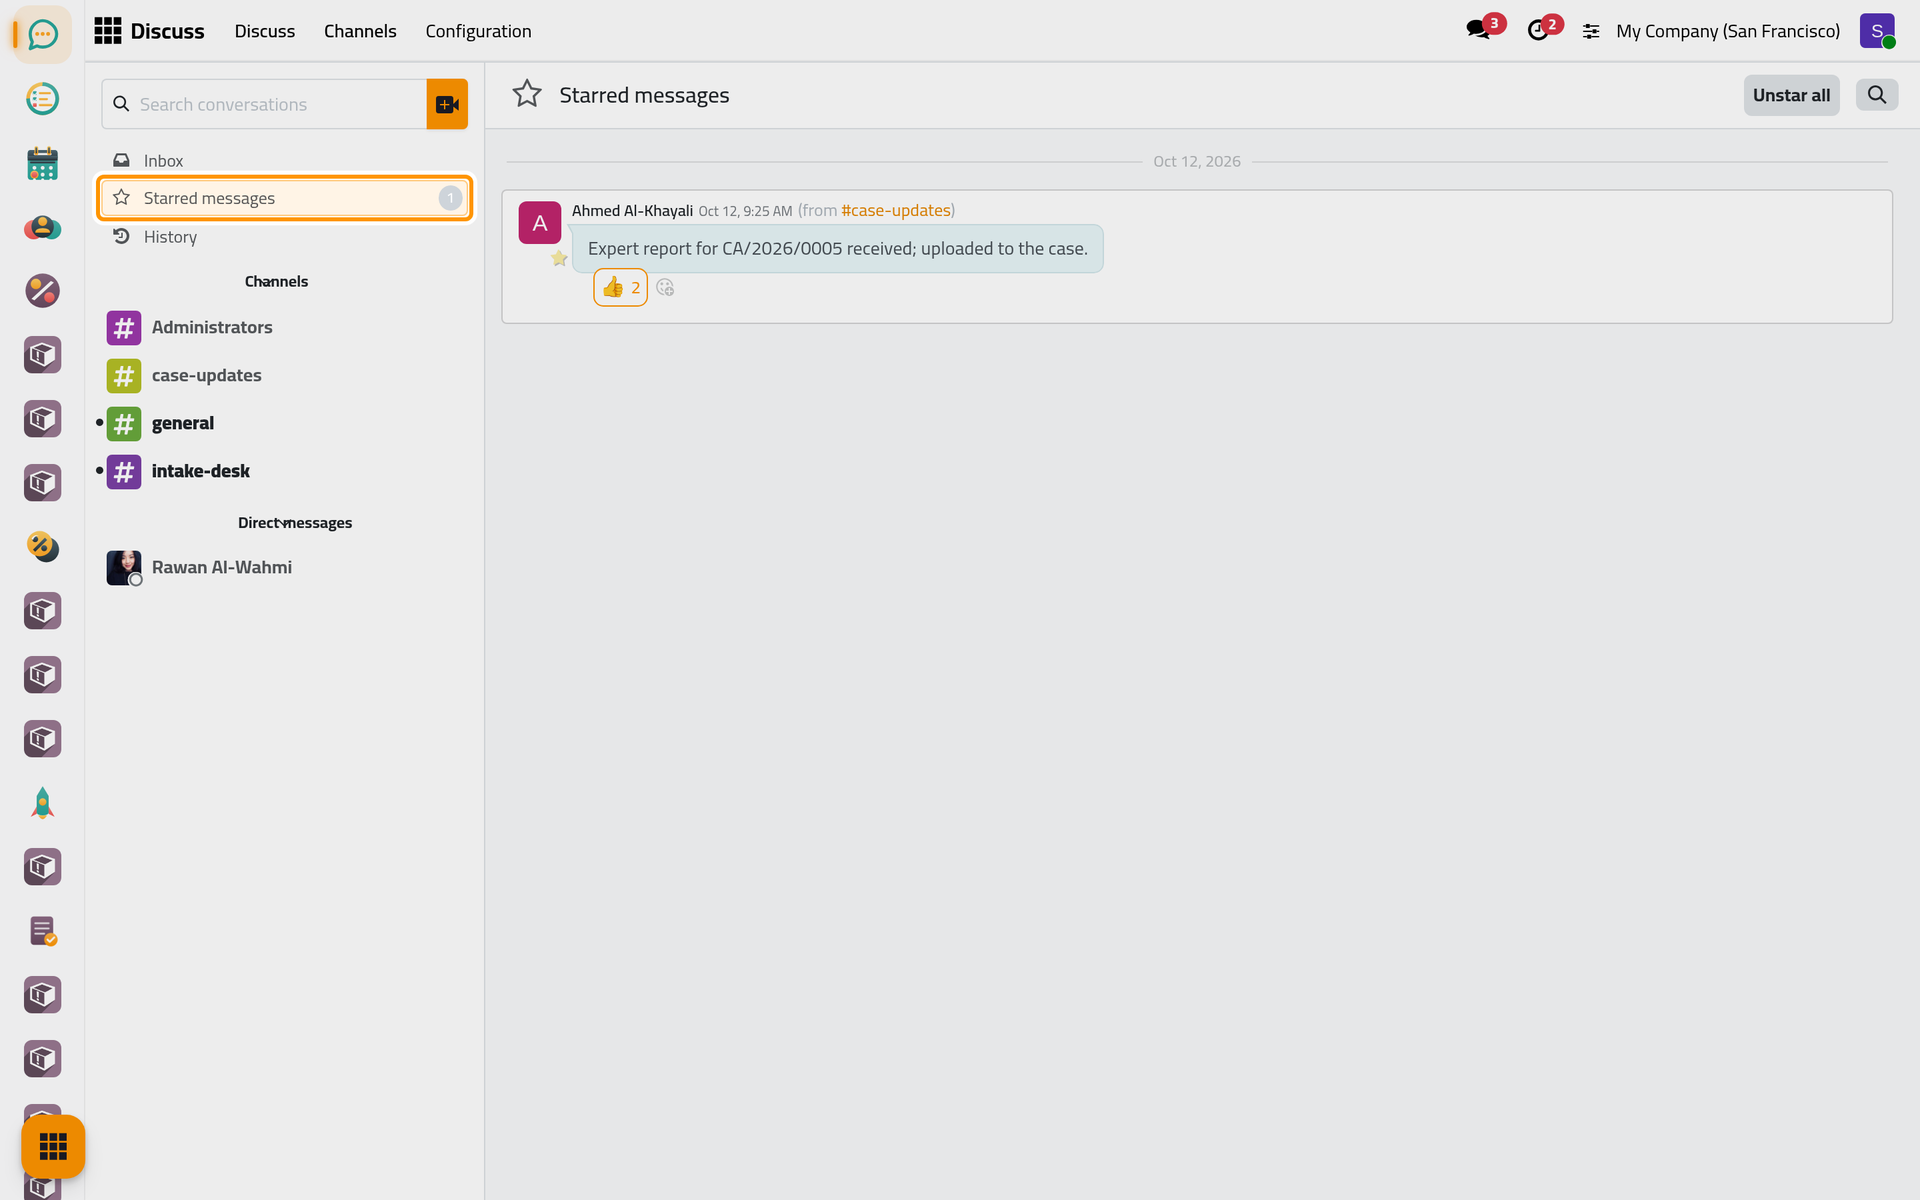
Task: Open the yellow discount tag app icon
Action: (42, 547)
